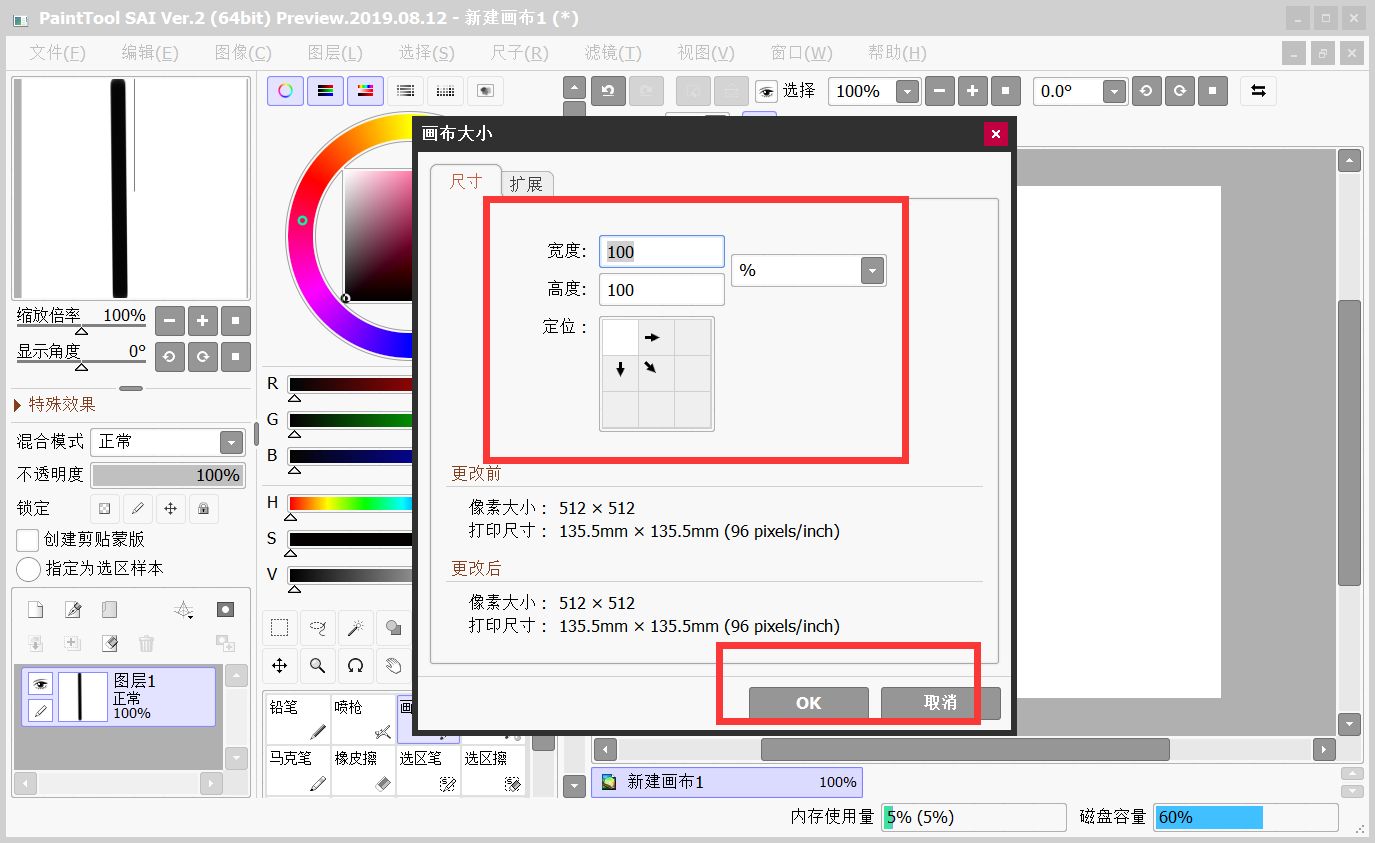Choose the 橡皮擦 eraser tool
Viewport: 1375px width, 843px height.
click(x=363, y=771)
